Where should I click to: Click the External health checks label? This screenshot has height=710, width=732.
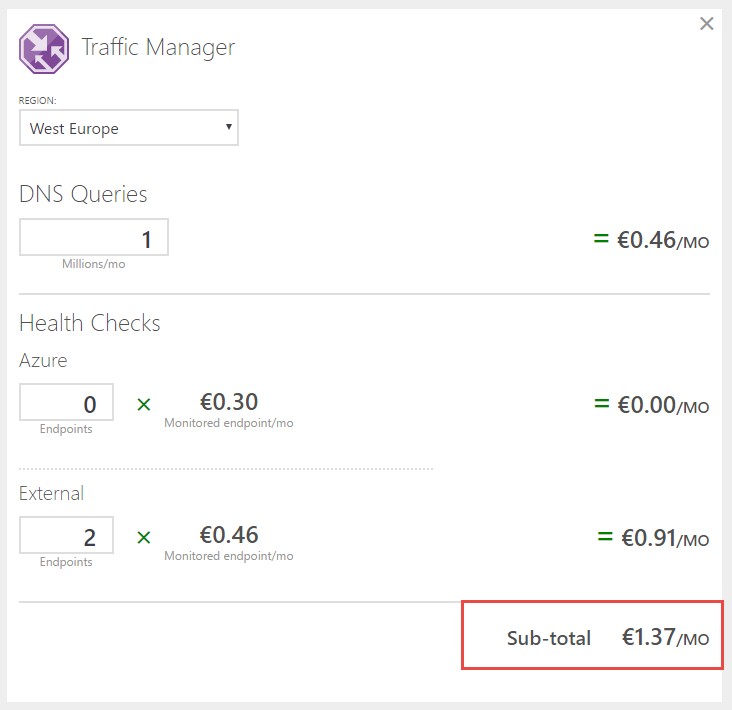pos(51,493)
